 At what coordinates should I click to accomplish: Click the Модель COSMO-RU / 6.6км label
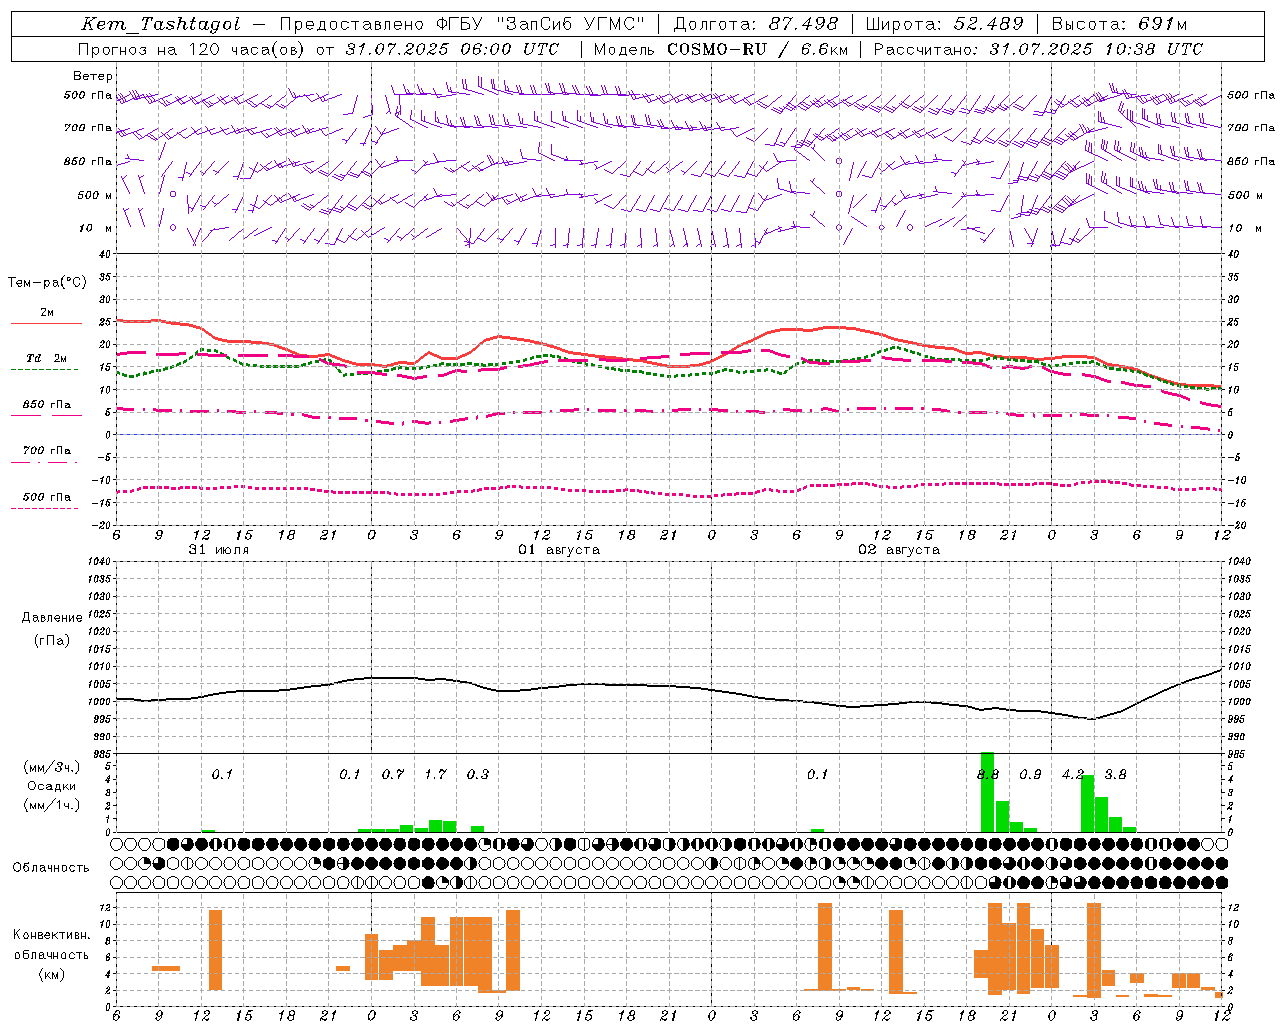[721, 49]
